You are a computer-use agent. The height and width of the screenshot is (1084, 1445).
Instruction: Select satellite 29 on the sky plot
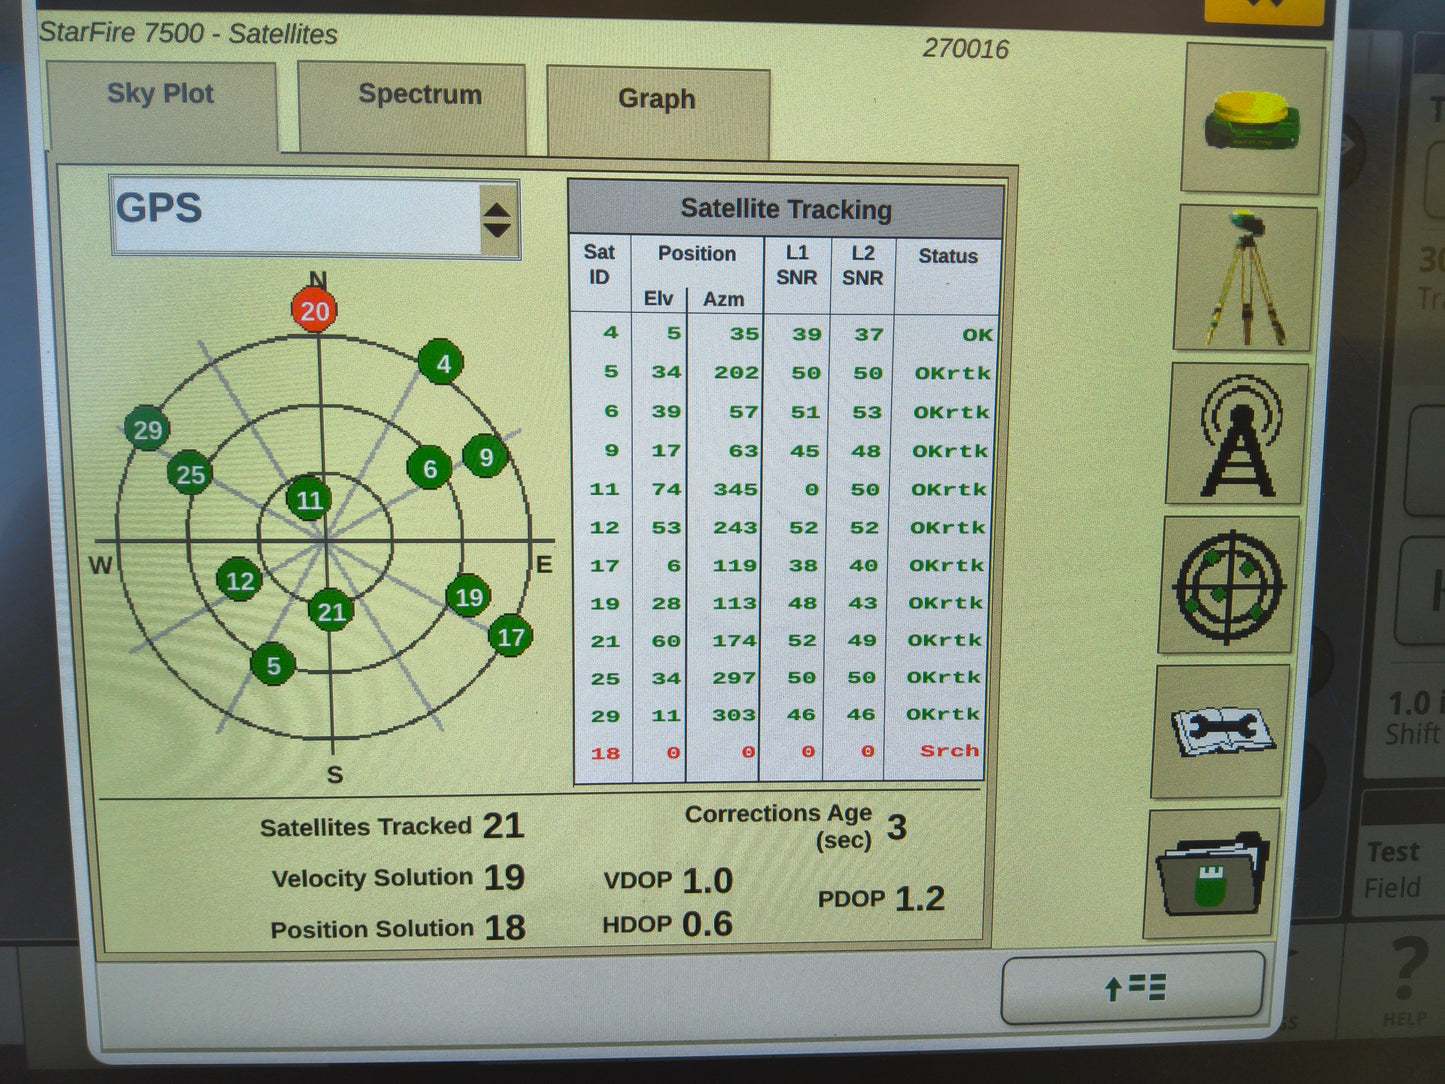148,430
